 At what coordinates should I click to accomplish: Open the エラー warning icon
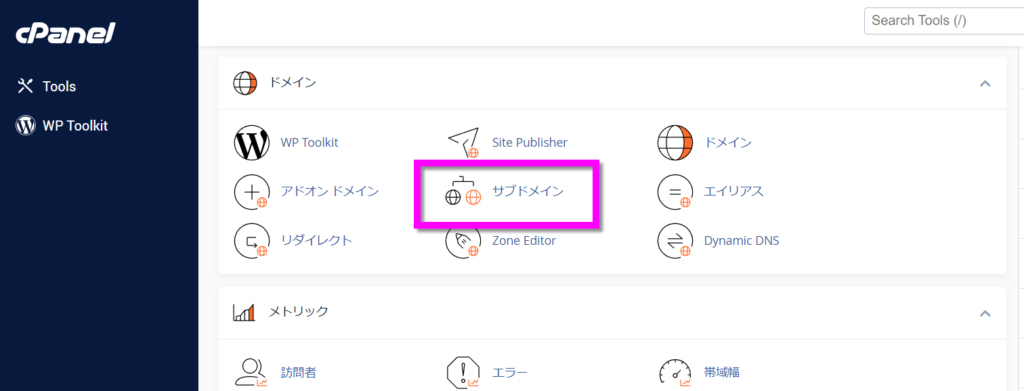[463, 373]
